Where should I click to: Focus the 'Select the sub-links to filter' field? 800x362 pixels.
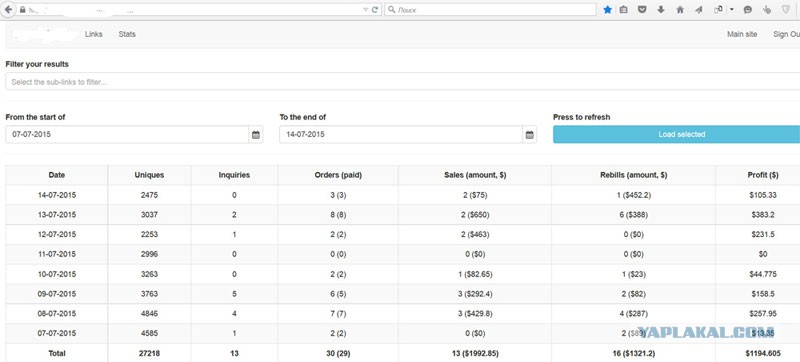point(403,82)
